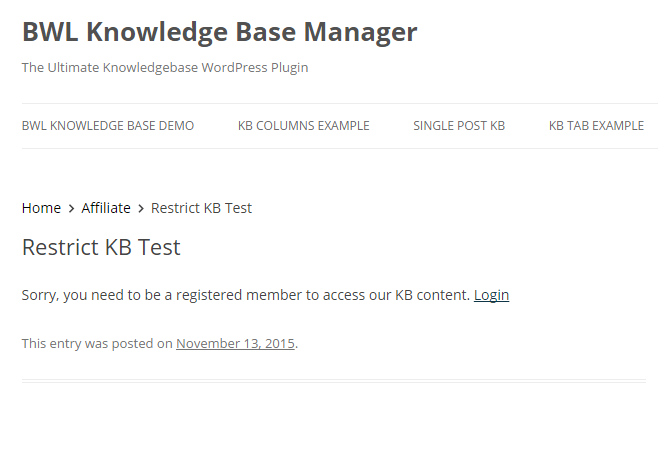Click the word "Sorry" in the message
This screenshot has width=658, height=453.
pyautogui.click(x=38, y=296)
